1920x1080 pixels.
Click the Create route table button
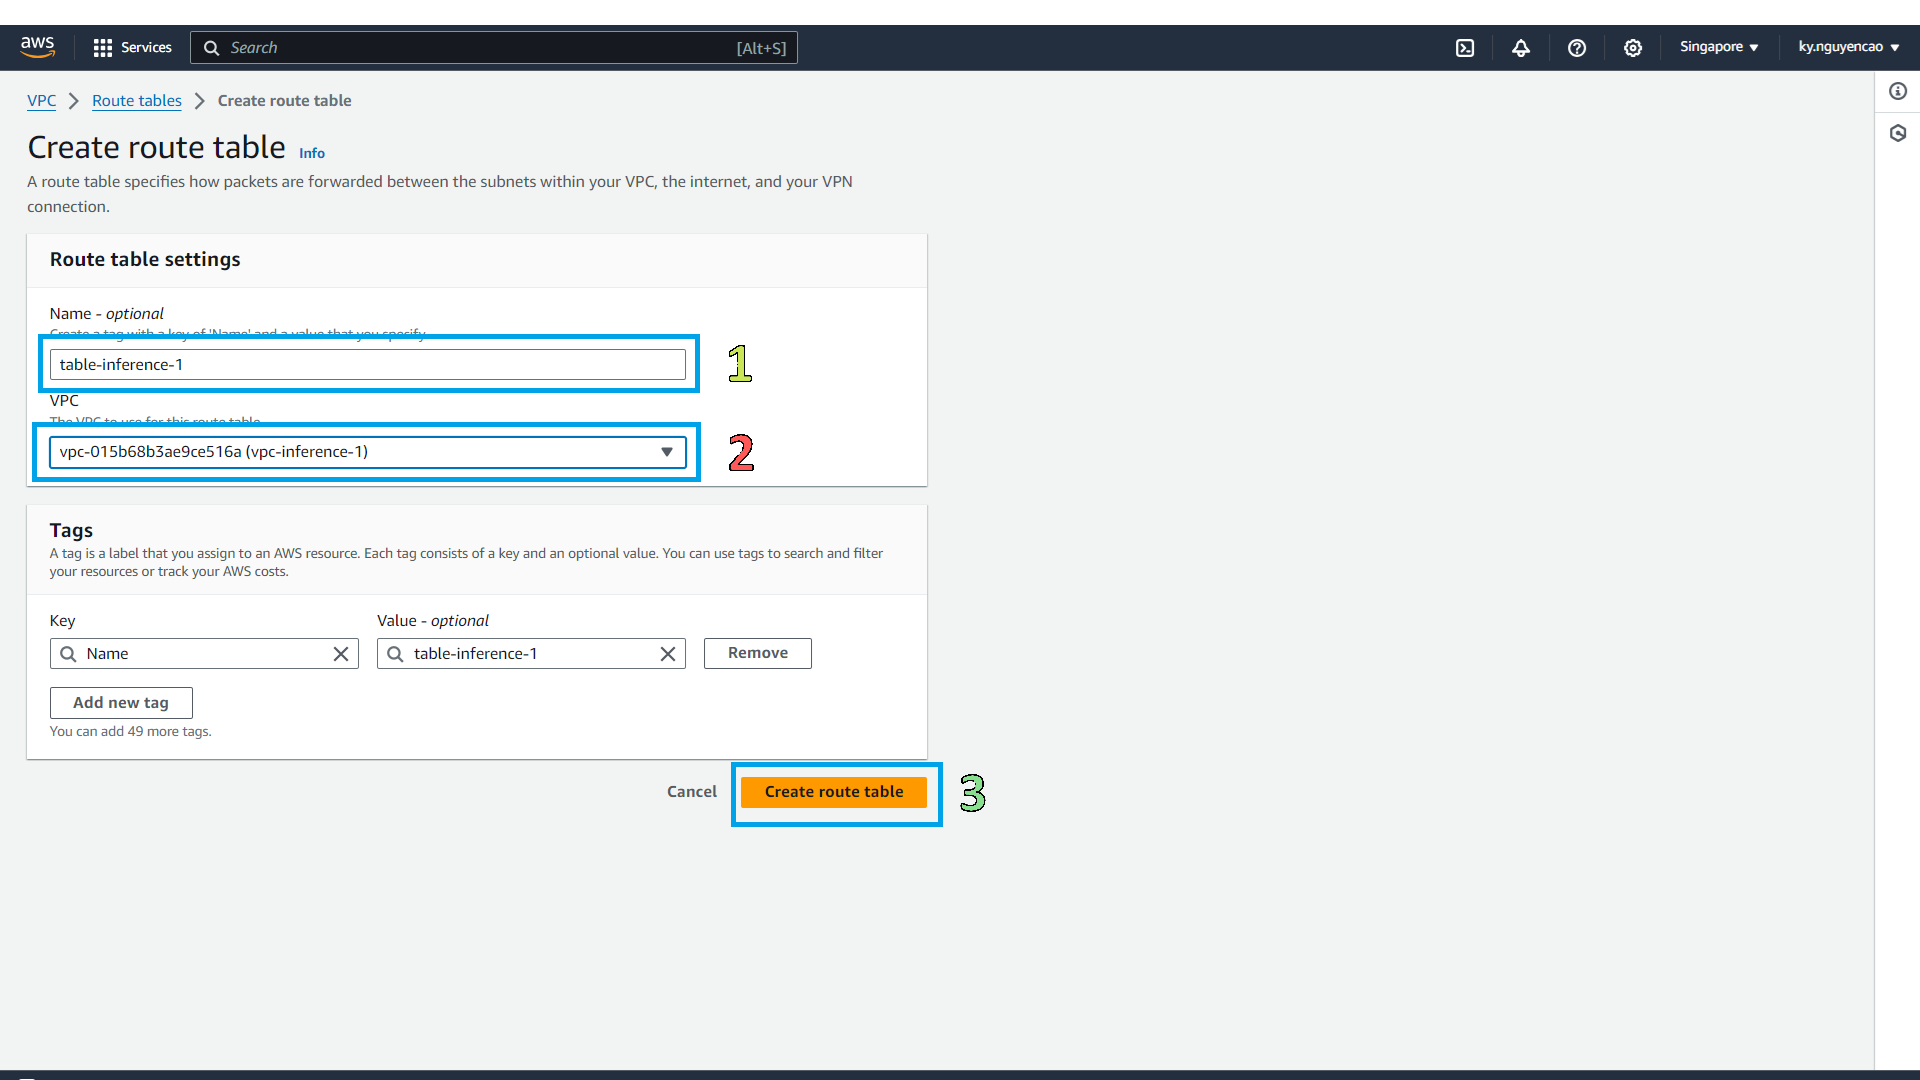point(834,792)
